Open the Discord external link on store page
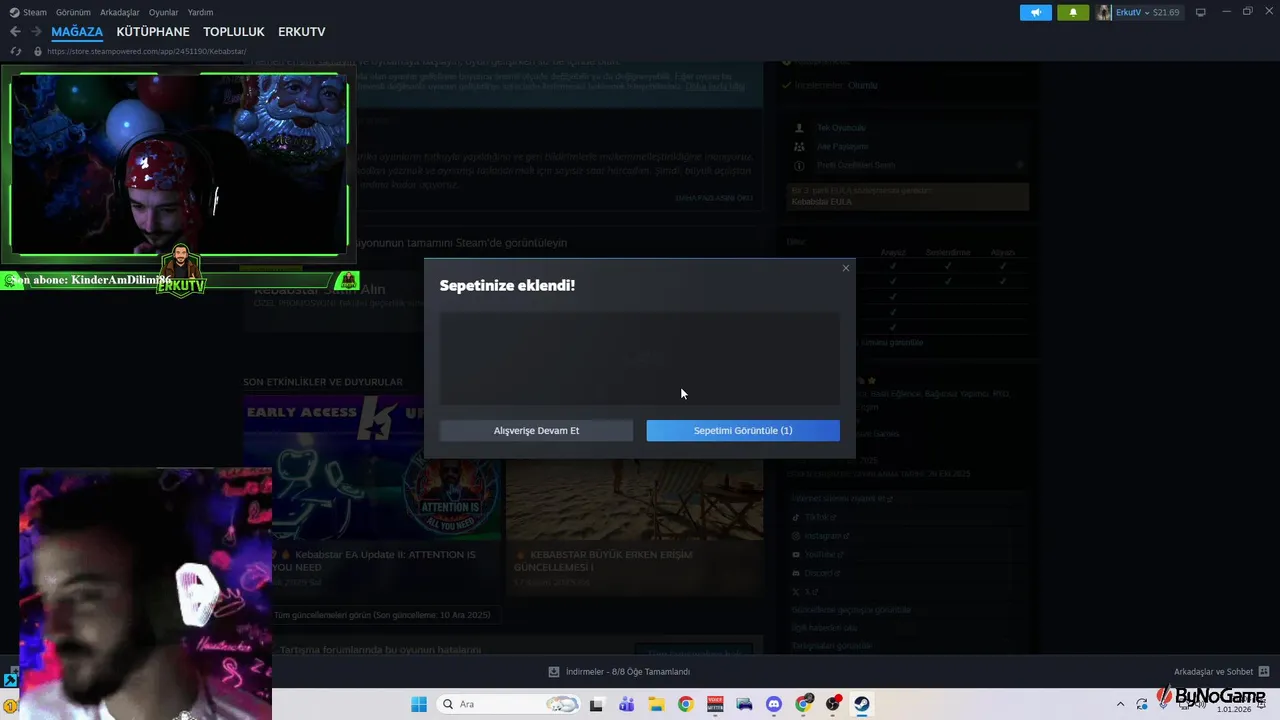The width and height of the screenshot is (1280, 720). pyautogui.click(x=824, y=573)
